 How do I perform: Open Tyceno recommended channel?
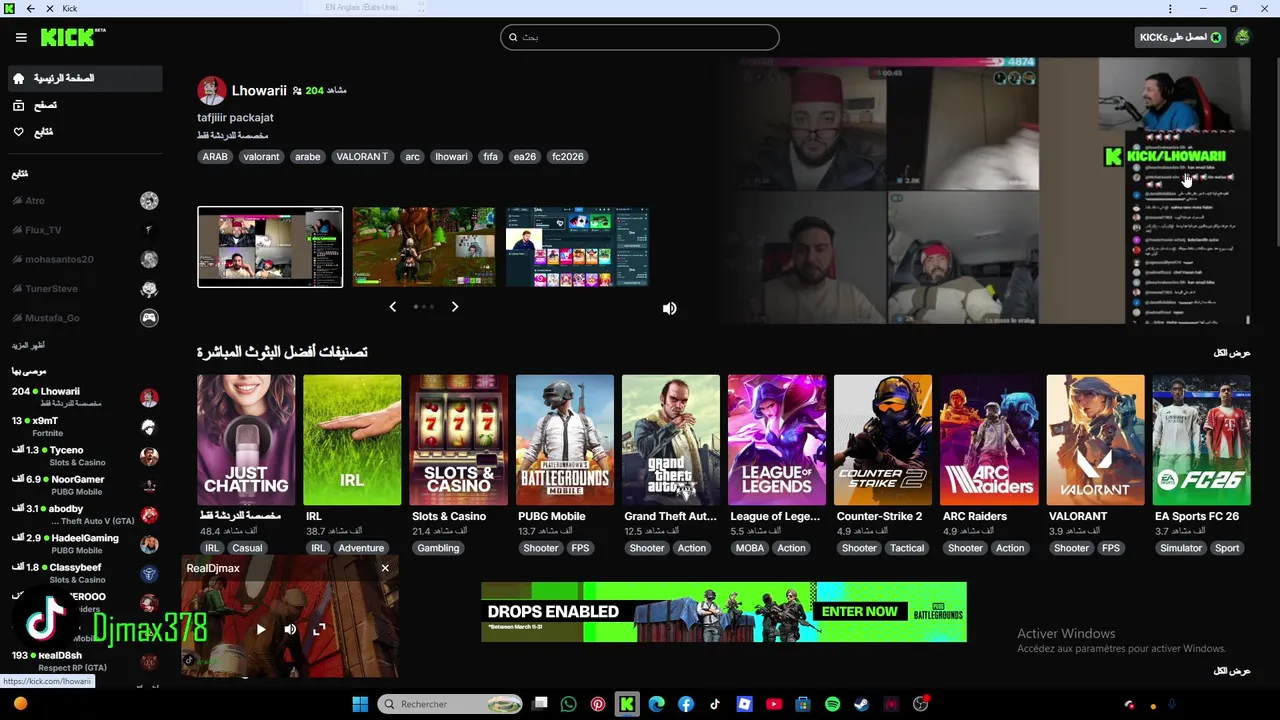click(85, 456)
